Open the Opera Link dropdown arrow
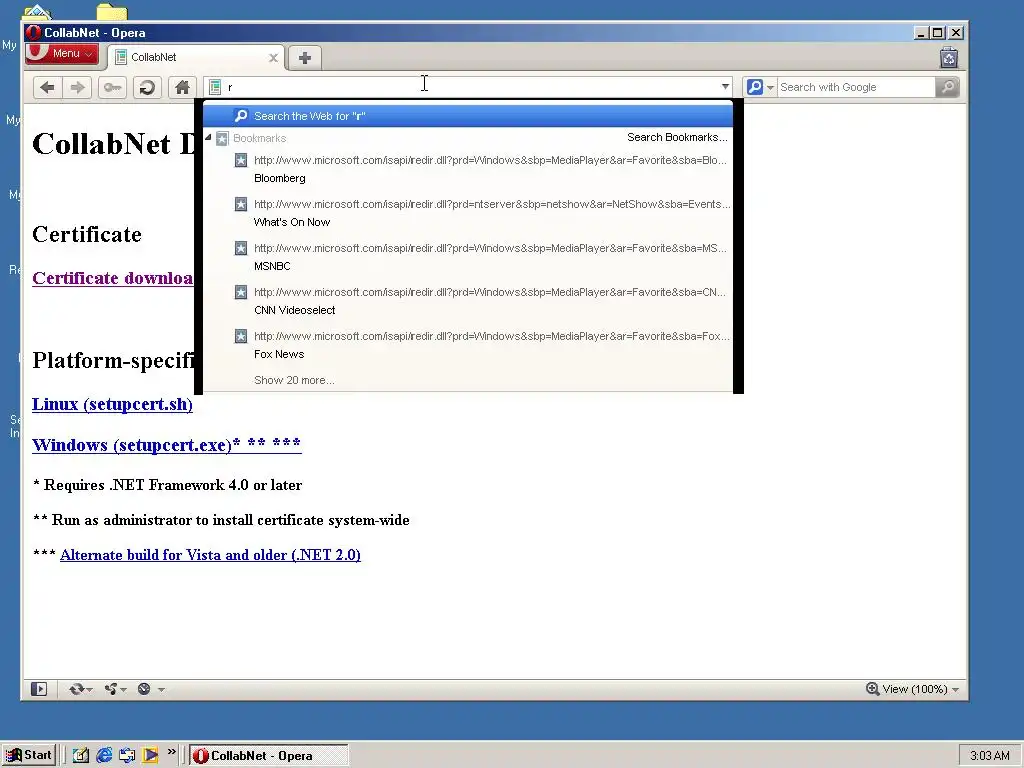The image size is (1024, 768). 89,690
